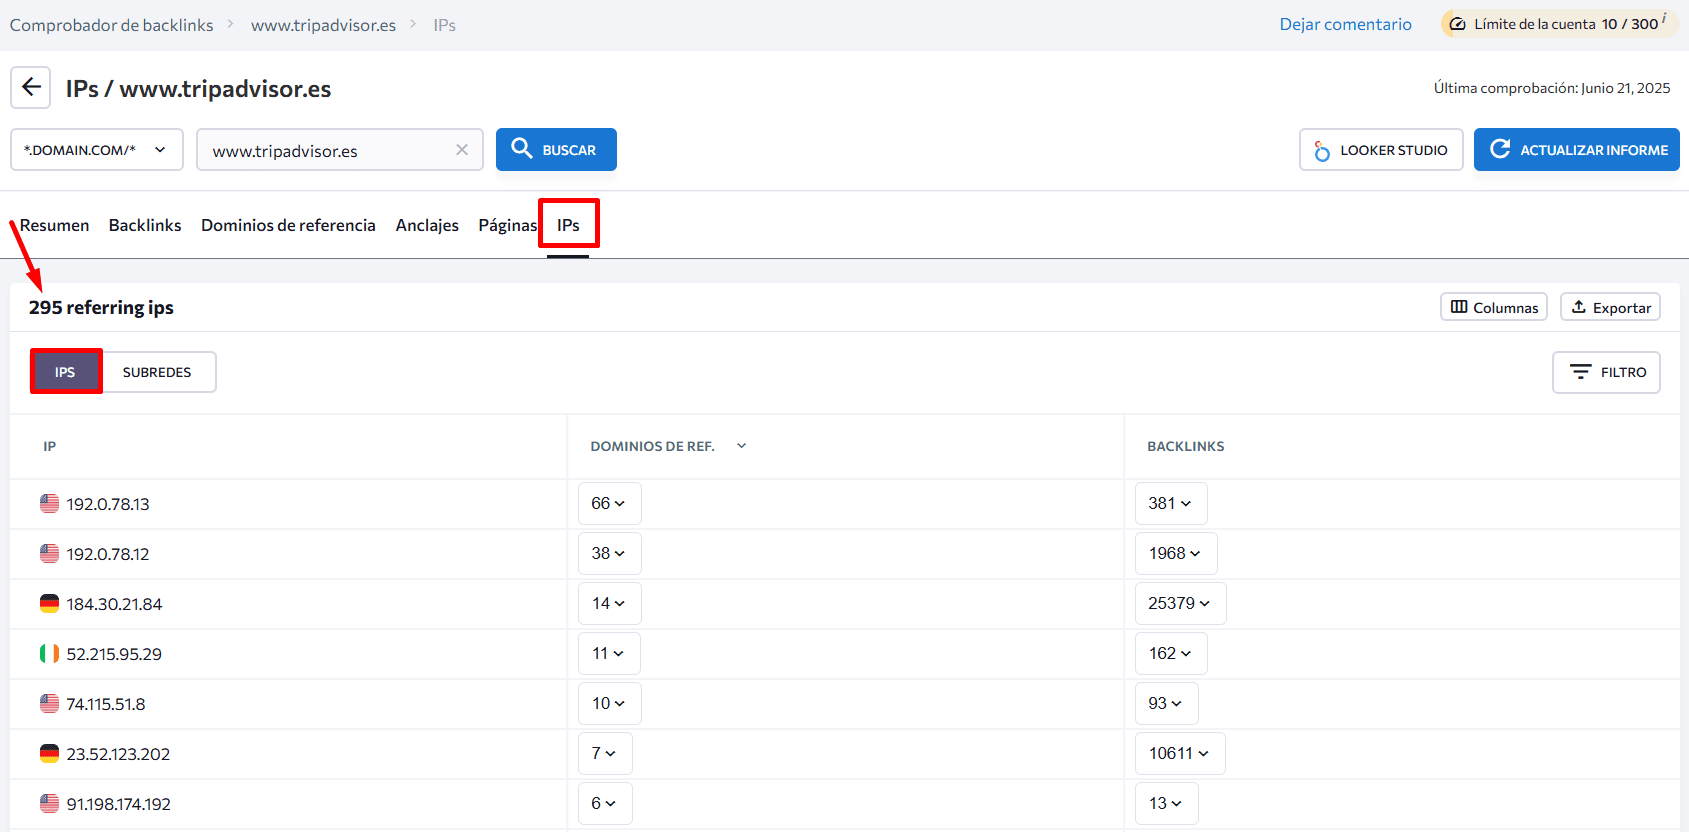
Task: Switch to the Resumen tab
Action: pos(54,225)
